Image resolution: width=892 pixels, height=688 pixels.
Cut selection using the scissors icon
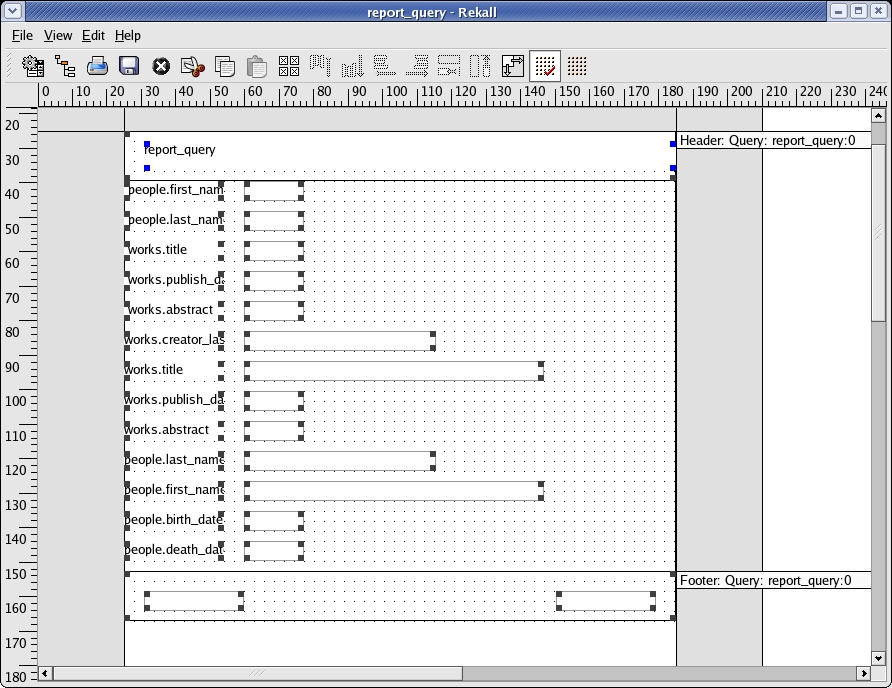point(192,67)
